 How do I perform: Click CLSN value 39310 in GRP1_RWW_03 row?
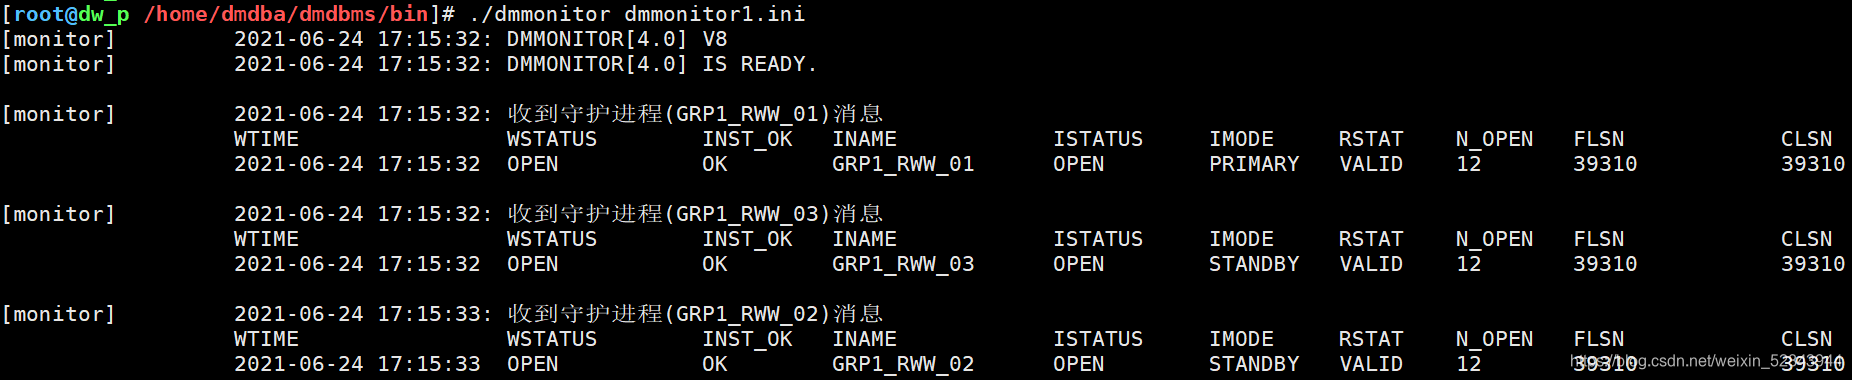point(1813,264)
